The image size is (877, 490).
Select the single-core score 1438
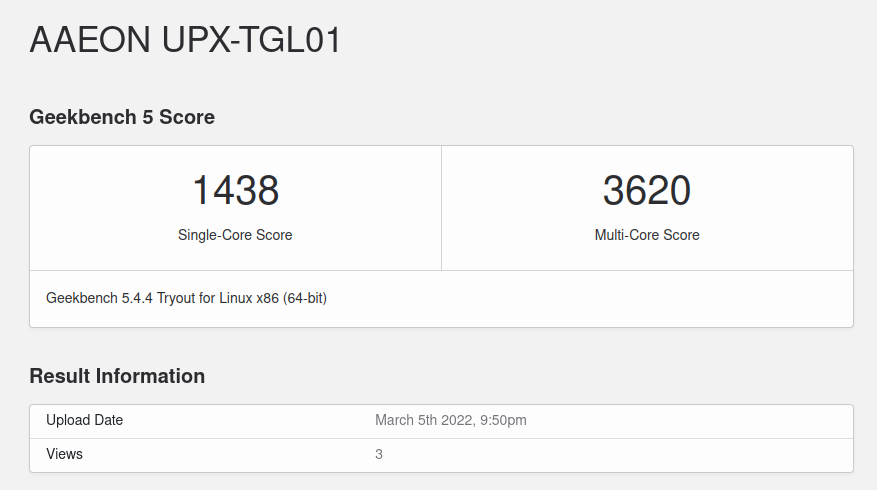(235, 190)
